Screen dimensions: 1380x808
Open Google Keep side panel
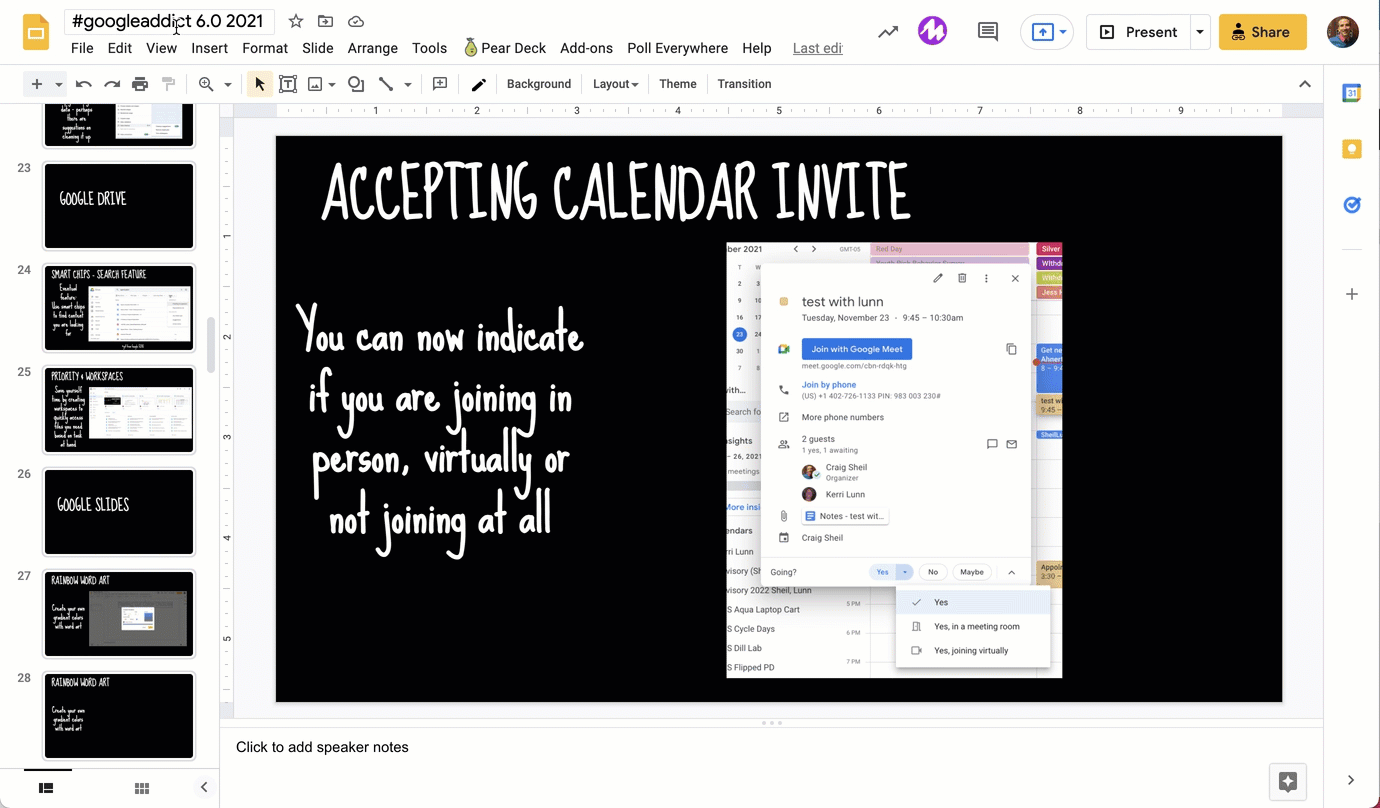pyautogui.click(x=1352, y=149)
